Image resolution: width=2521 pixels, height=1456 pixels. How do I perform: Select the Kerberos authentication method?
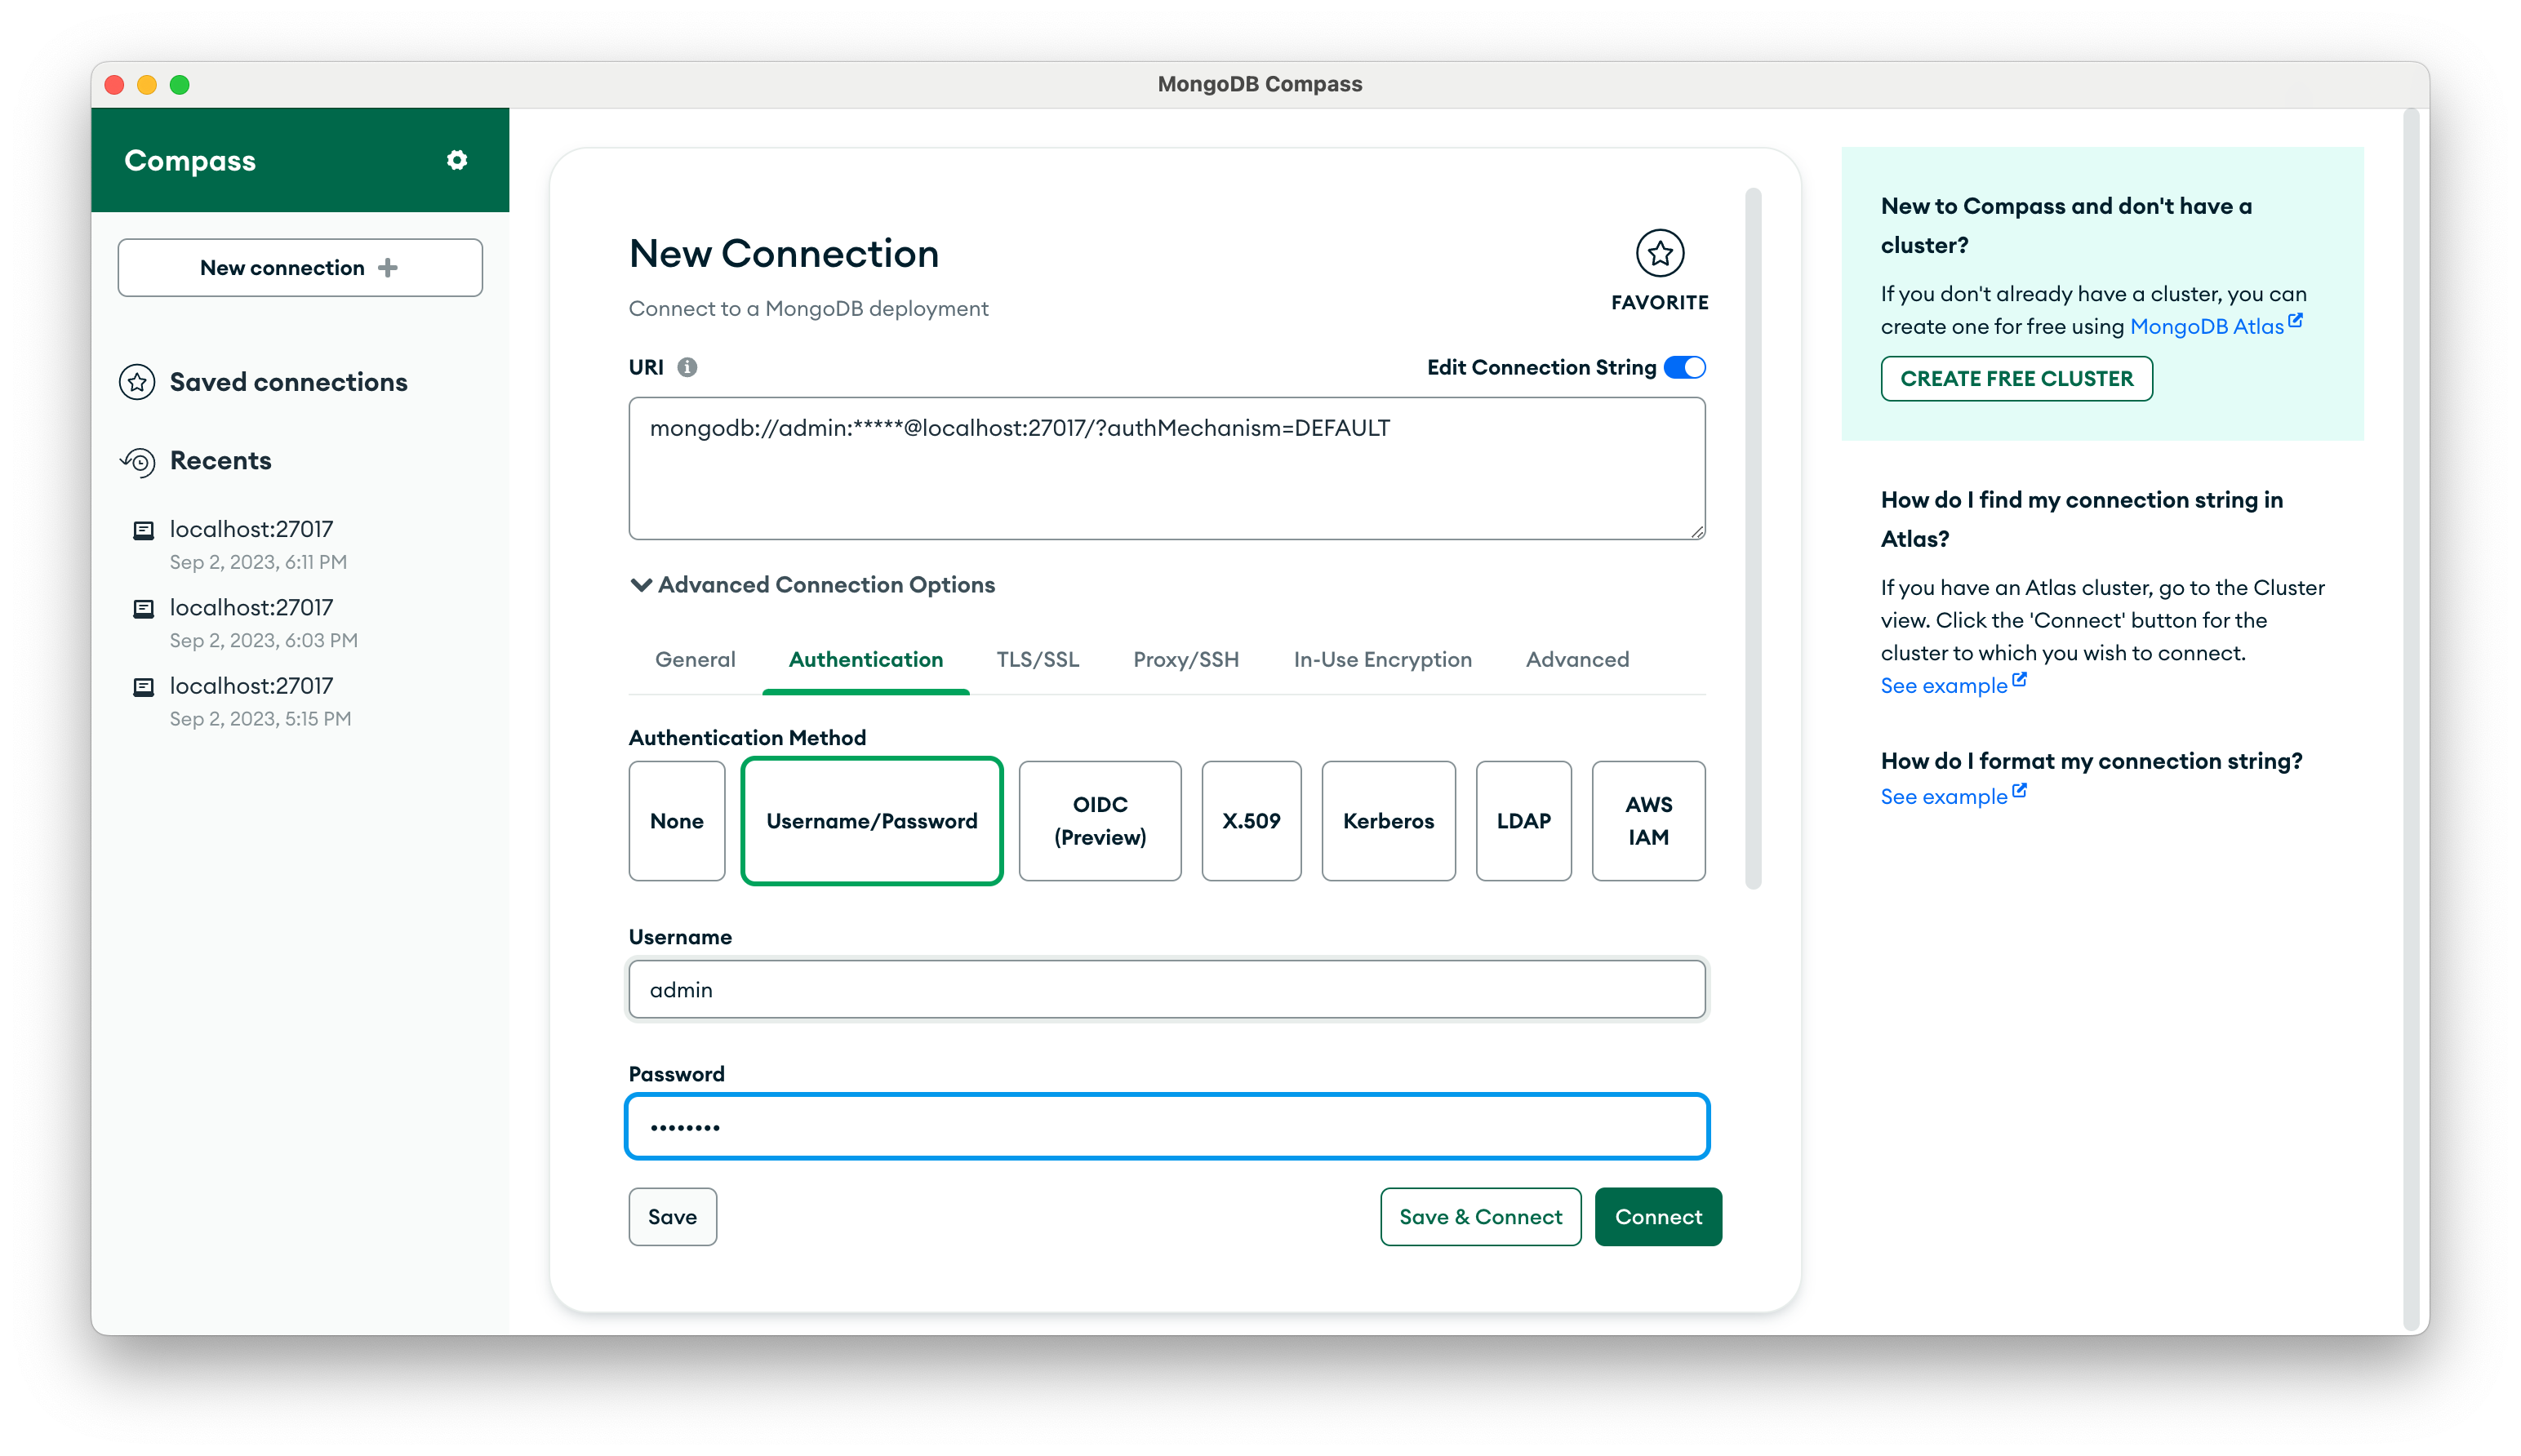[x=1387, y=821]
